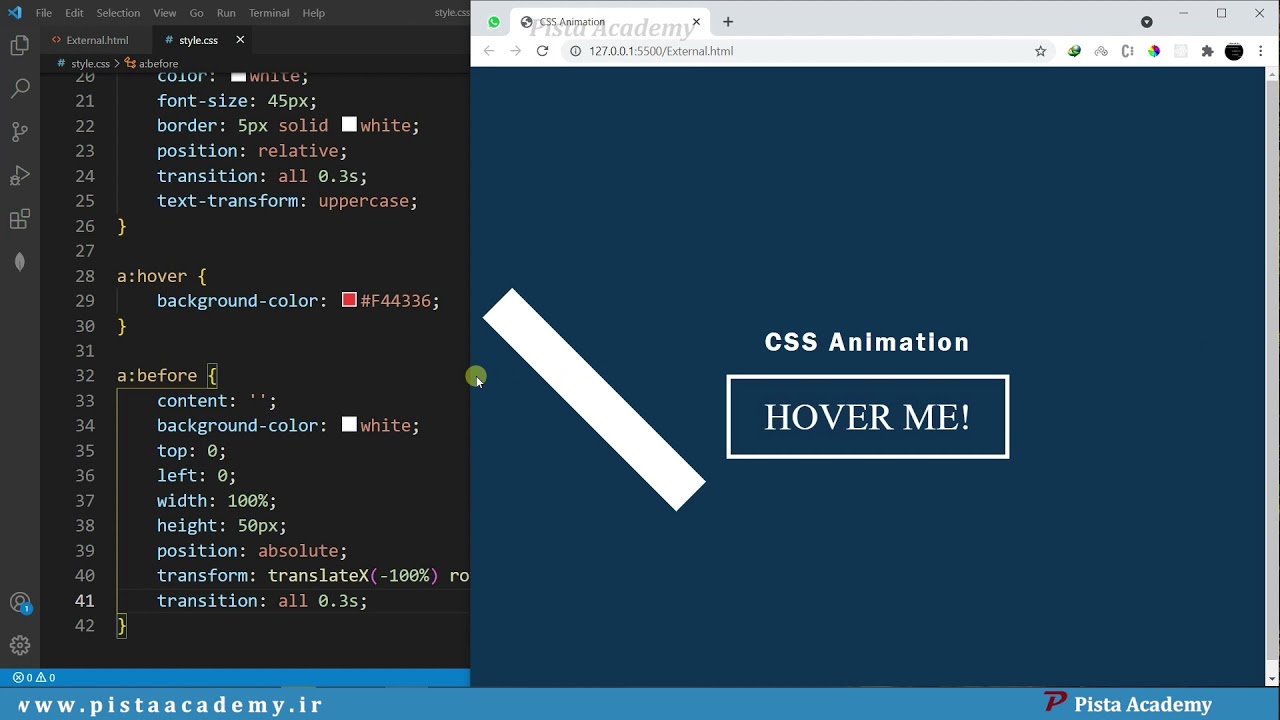Viewport: 1280px width, 720px height.
Task: Click line number 41 in the gutter
Action: click(x=85, y=601)
